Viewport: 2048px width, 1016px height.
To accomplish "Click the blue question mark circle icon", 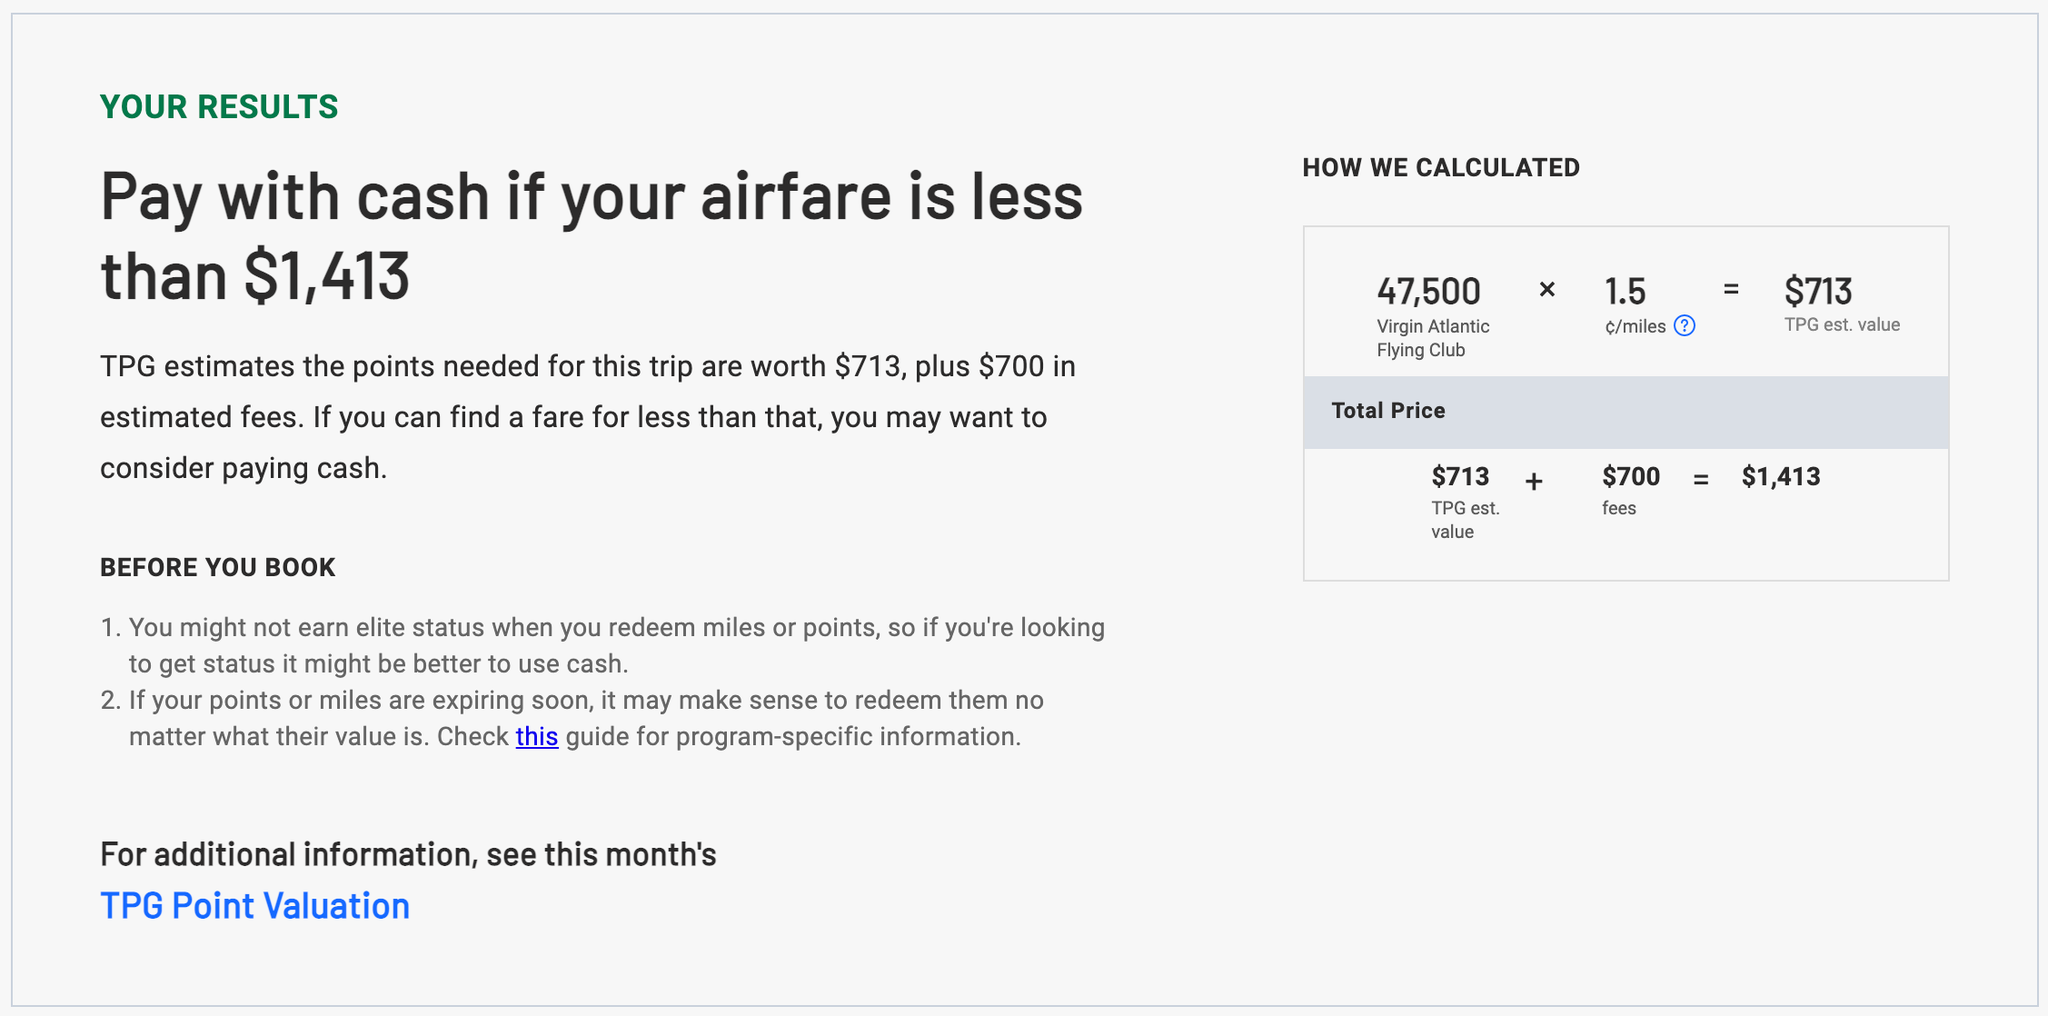I will pyautogui.click(x=1683, y=326).
